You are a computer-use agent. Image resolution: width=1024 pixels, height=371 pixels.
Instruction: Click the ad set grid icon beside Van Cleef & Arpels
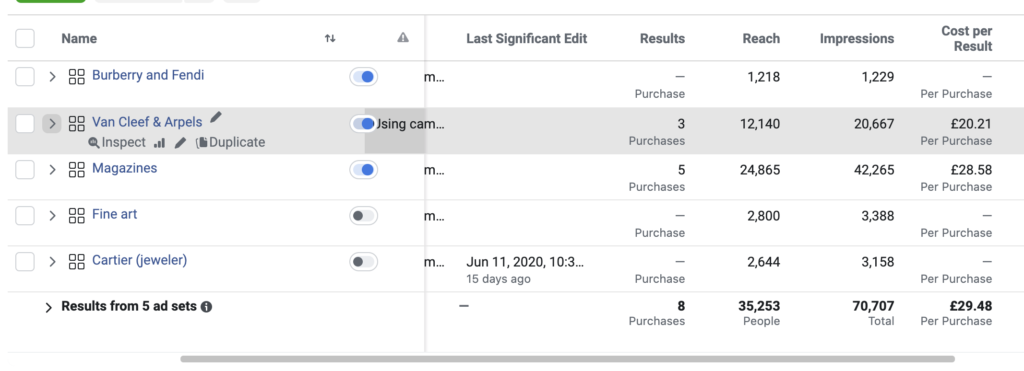77,123
